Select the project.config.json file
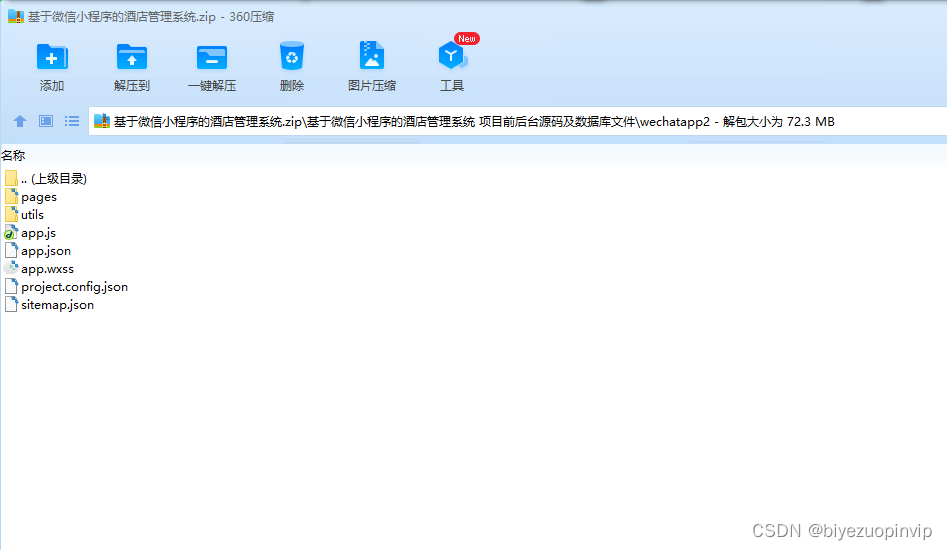The width and height of the screenshot is (947, 550). coord(66,287)
